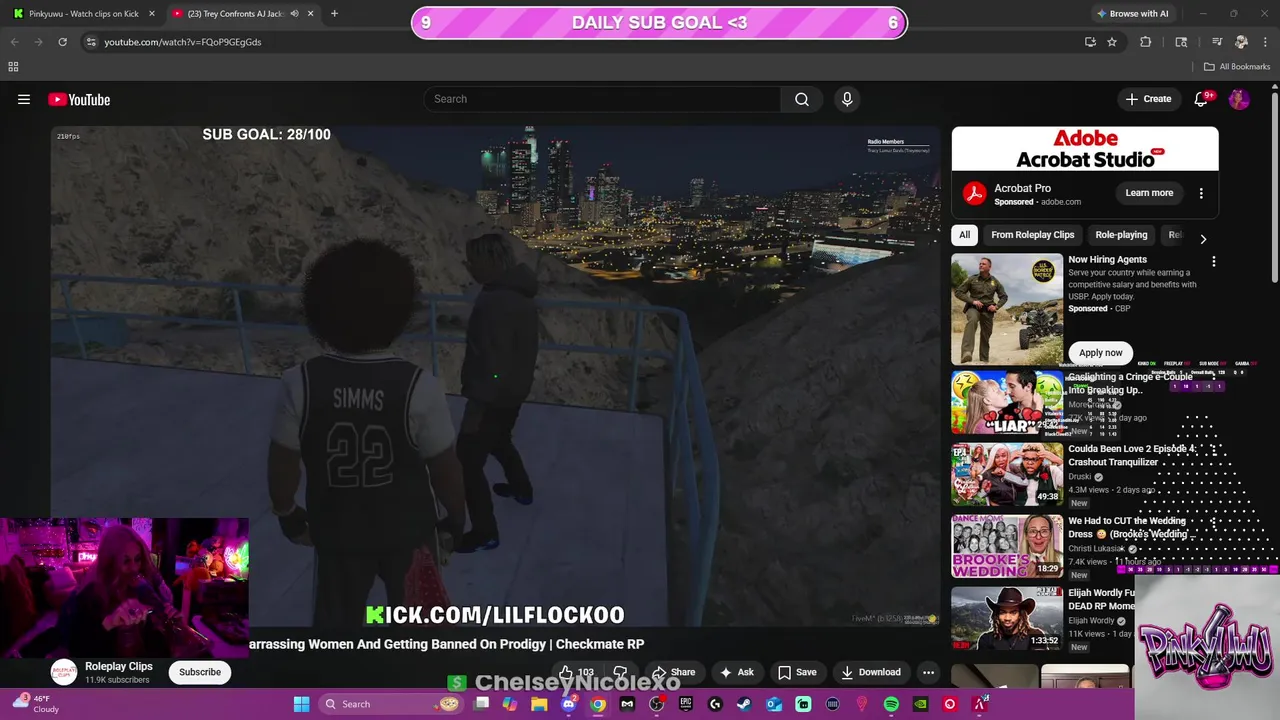Open the Now Hiring Agents ad title
Viewport: 1280px width, 720px height.
(x=1108, y=260)
